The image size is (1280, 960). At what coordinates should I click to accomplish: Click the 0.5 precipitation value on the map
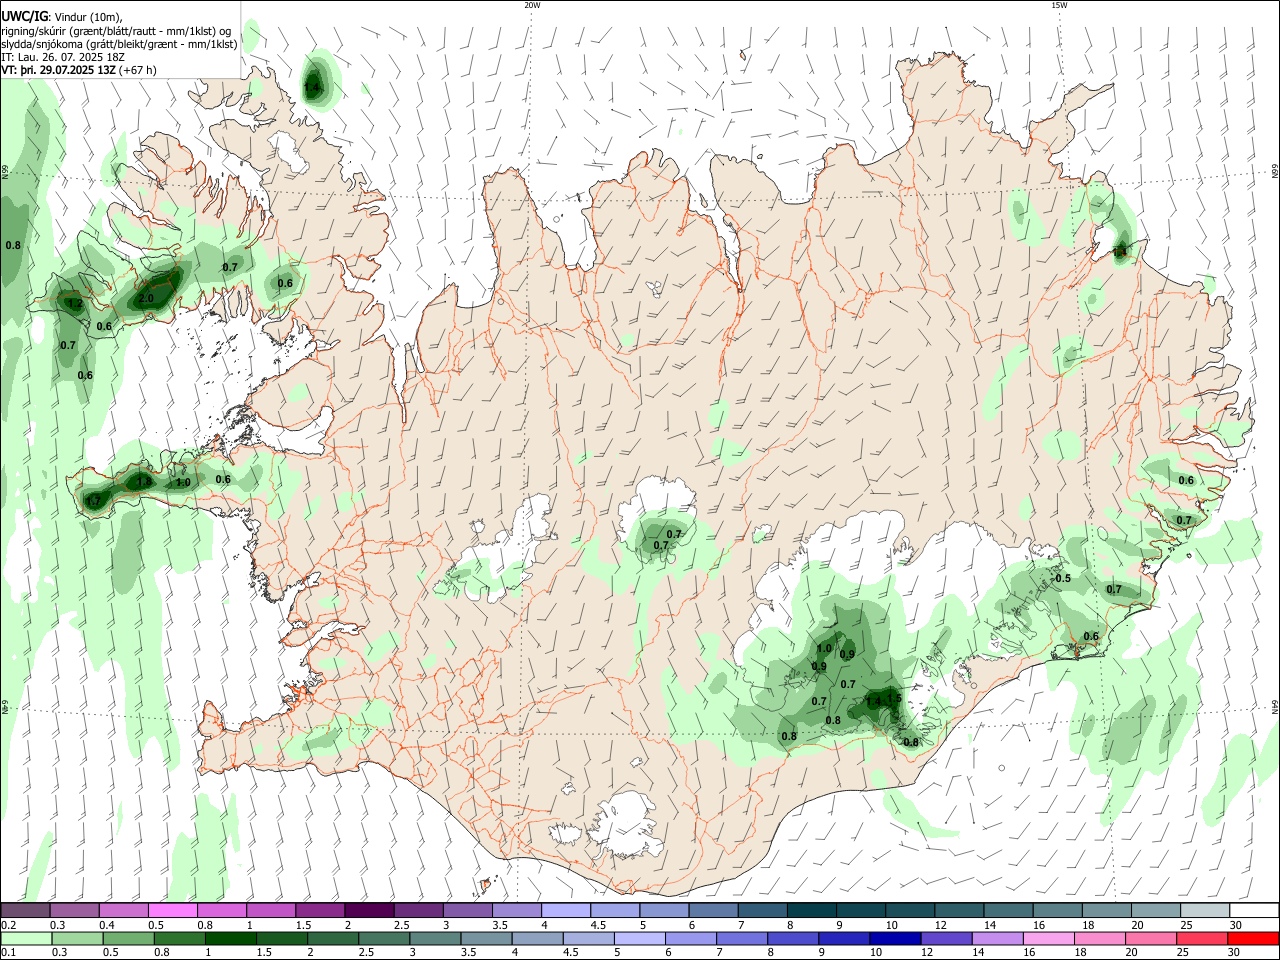pyautogui.click(x=1062, y=578)
